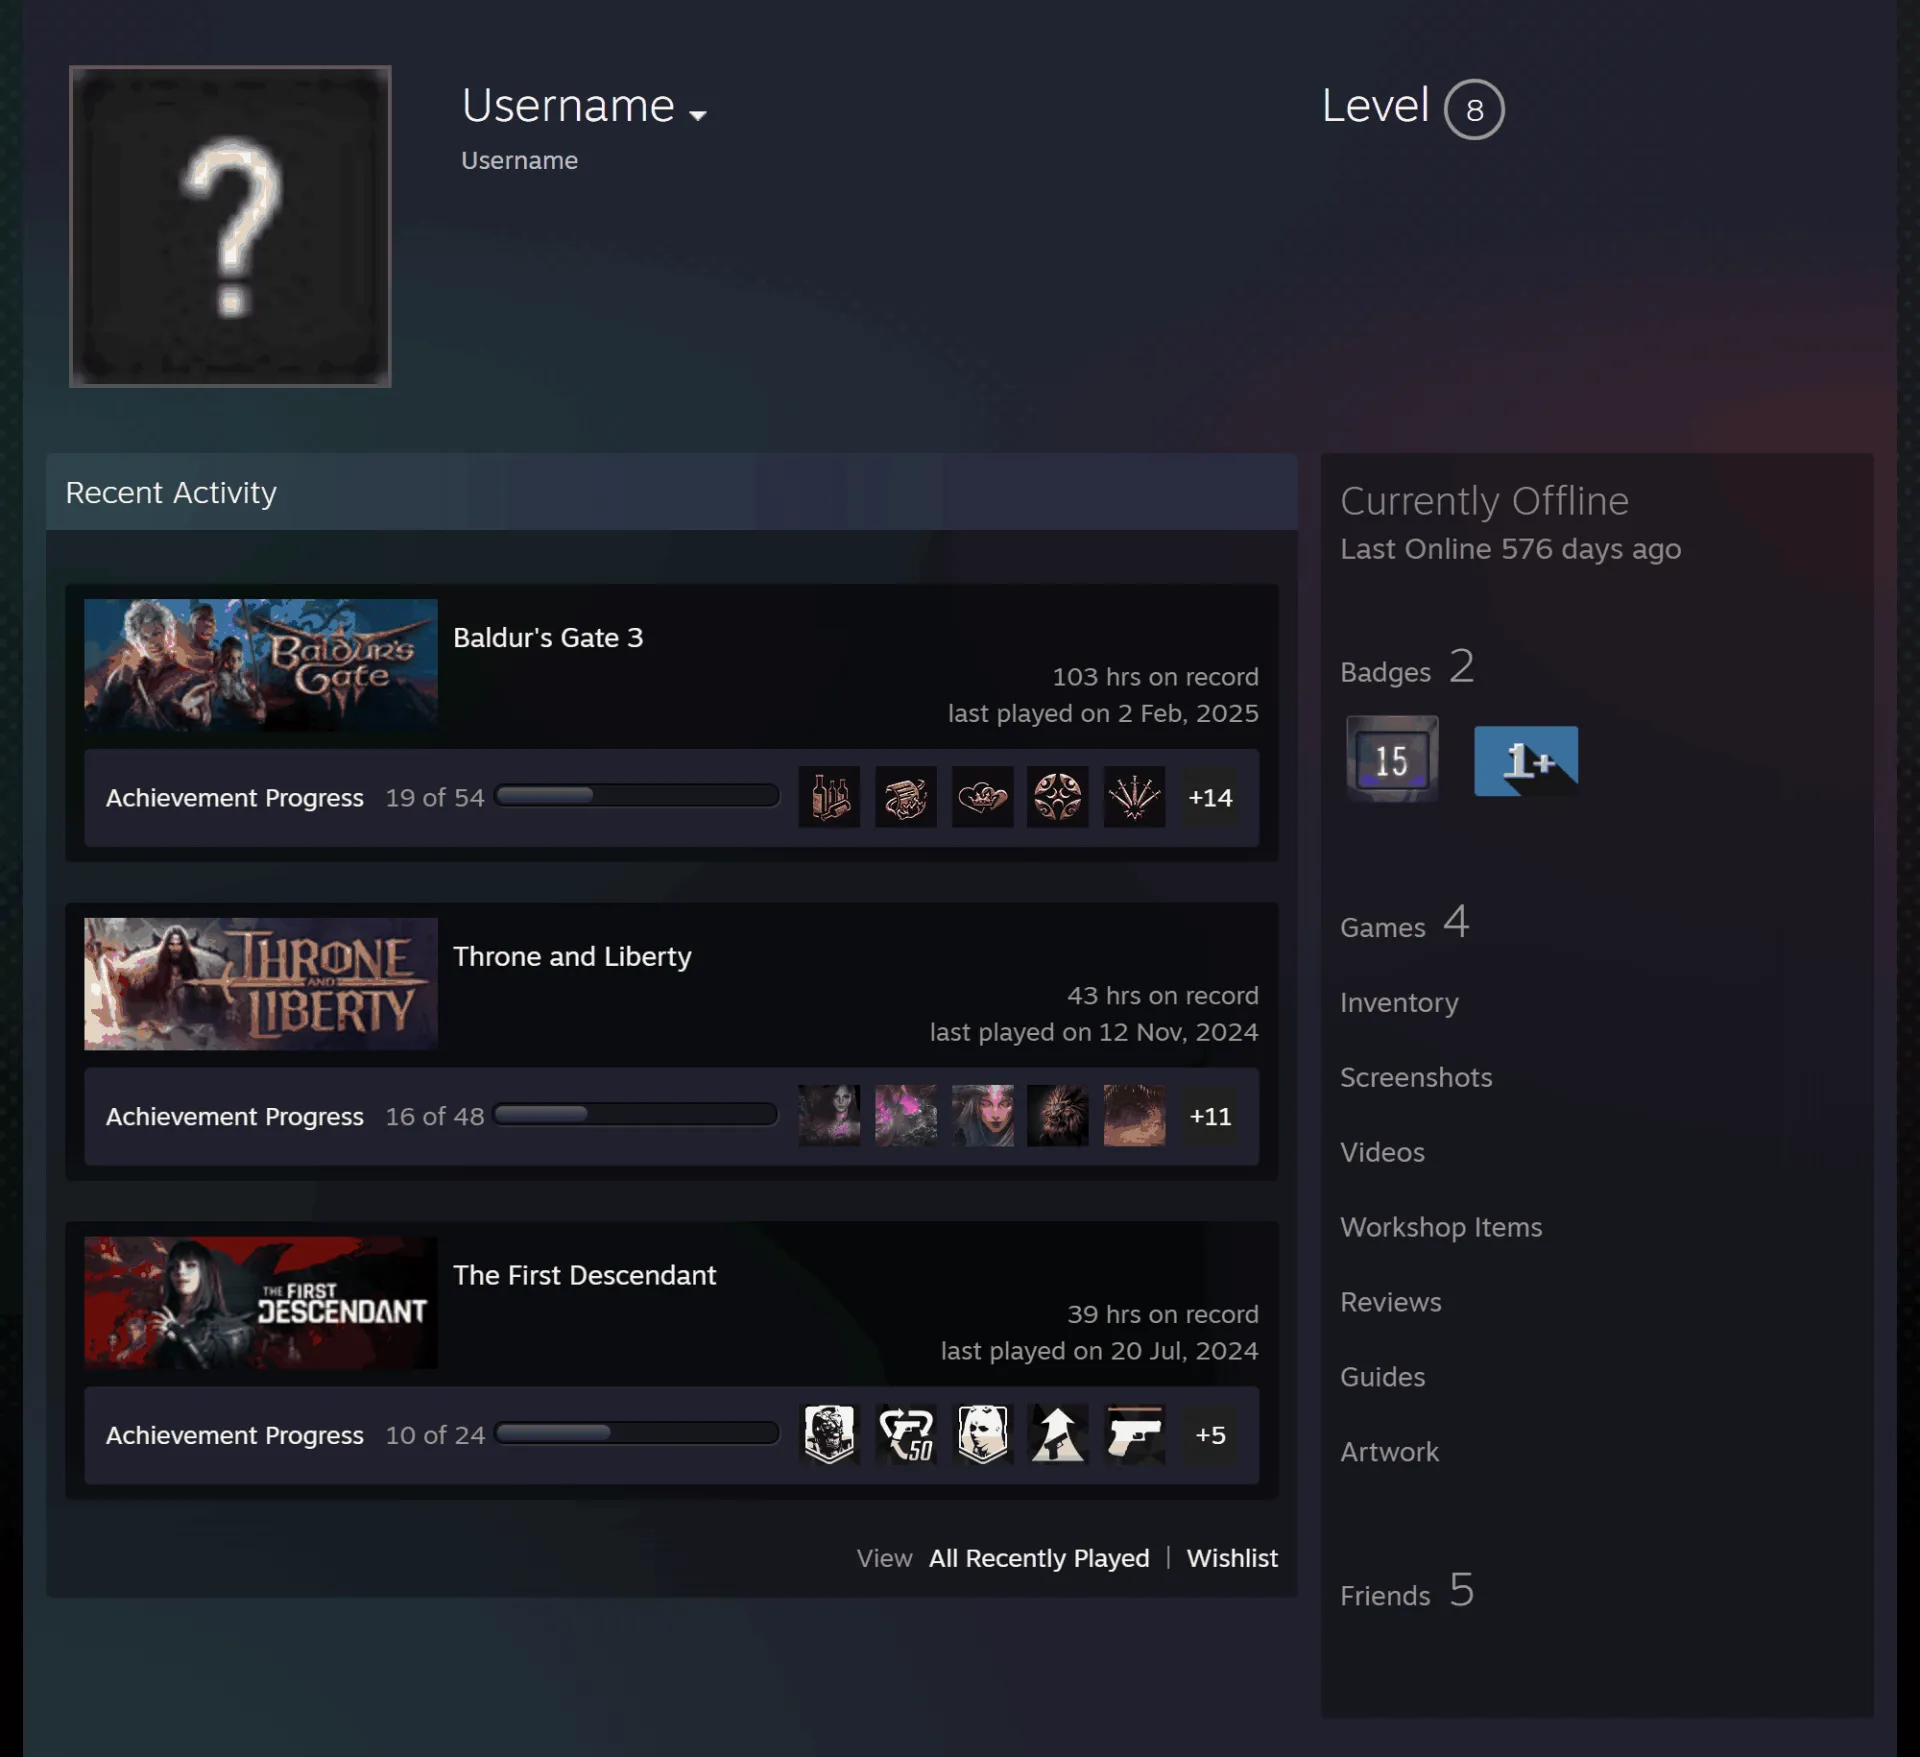The image size is (1920, 1757).
Task: Open The First Descendant game title
Action: pos(584,1276)
